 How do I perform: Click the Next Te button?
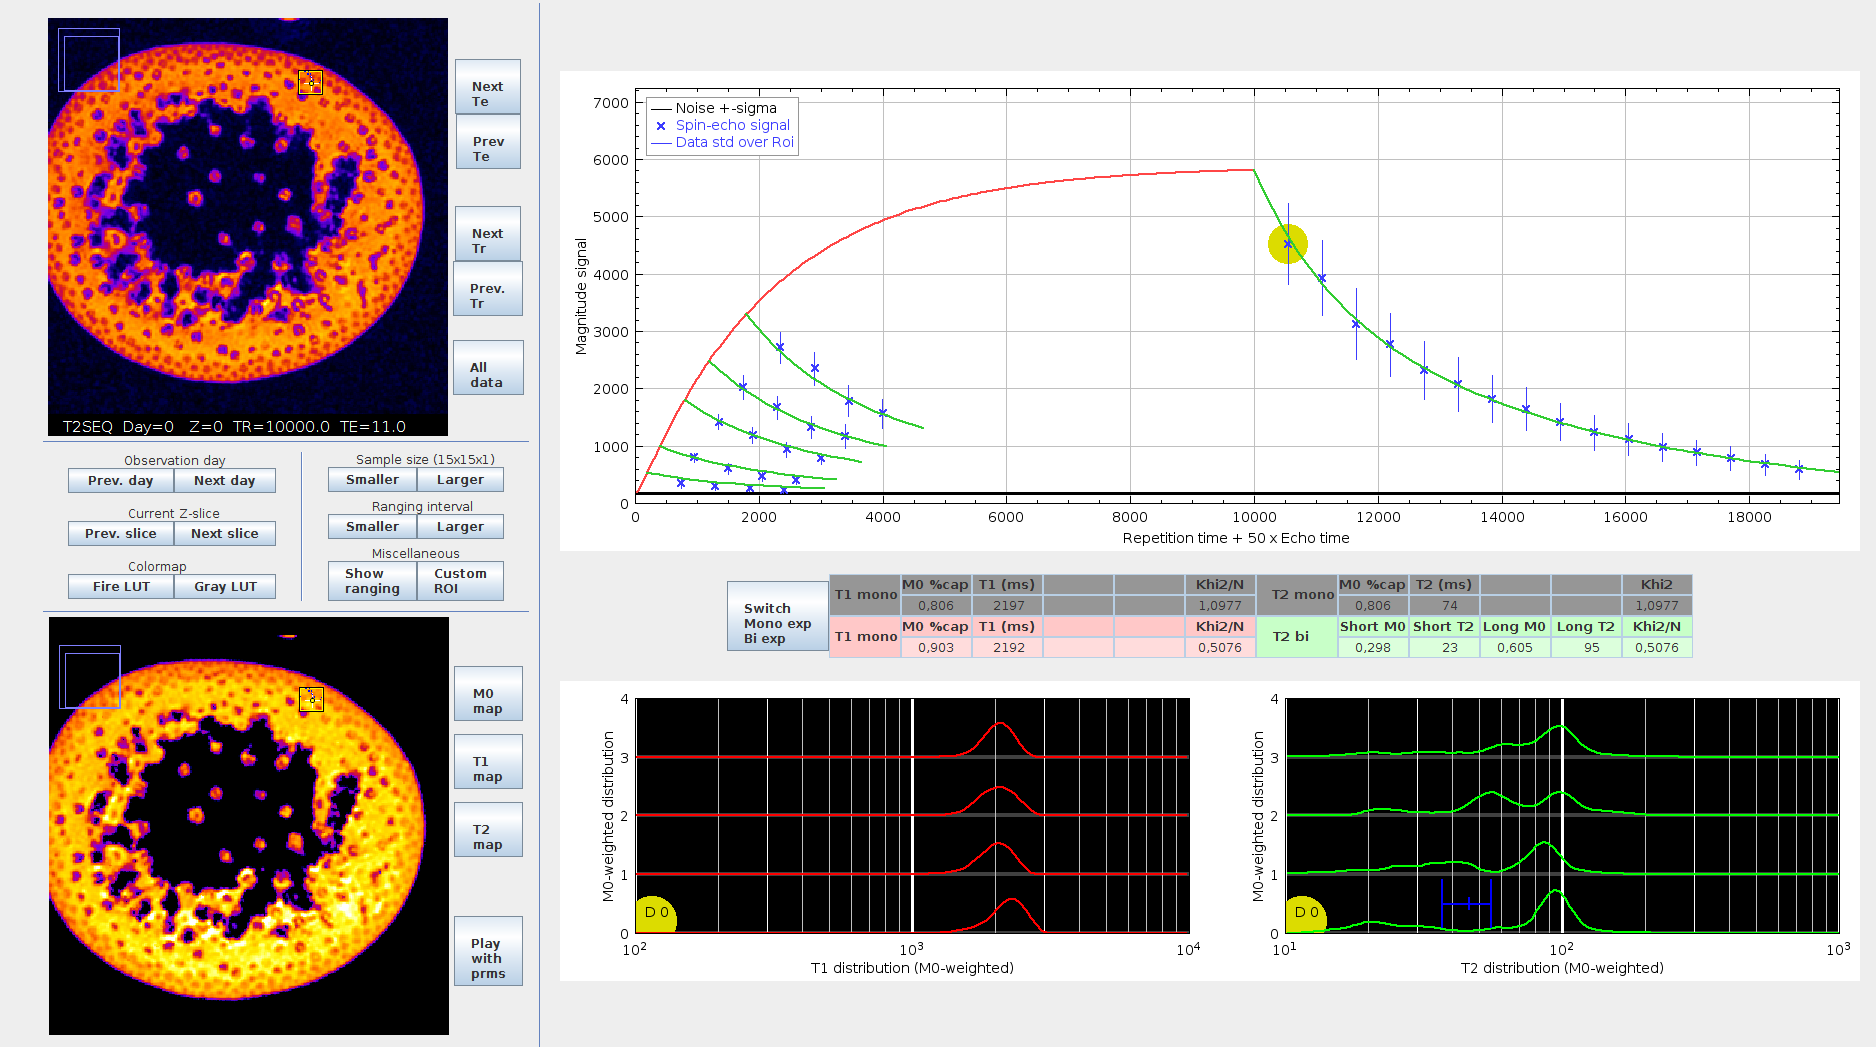coord(488,87)
